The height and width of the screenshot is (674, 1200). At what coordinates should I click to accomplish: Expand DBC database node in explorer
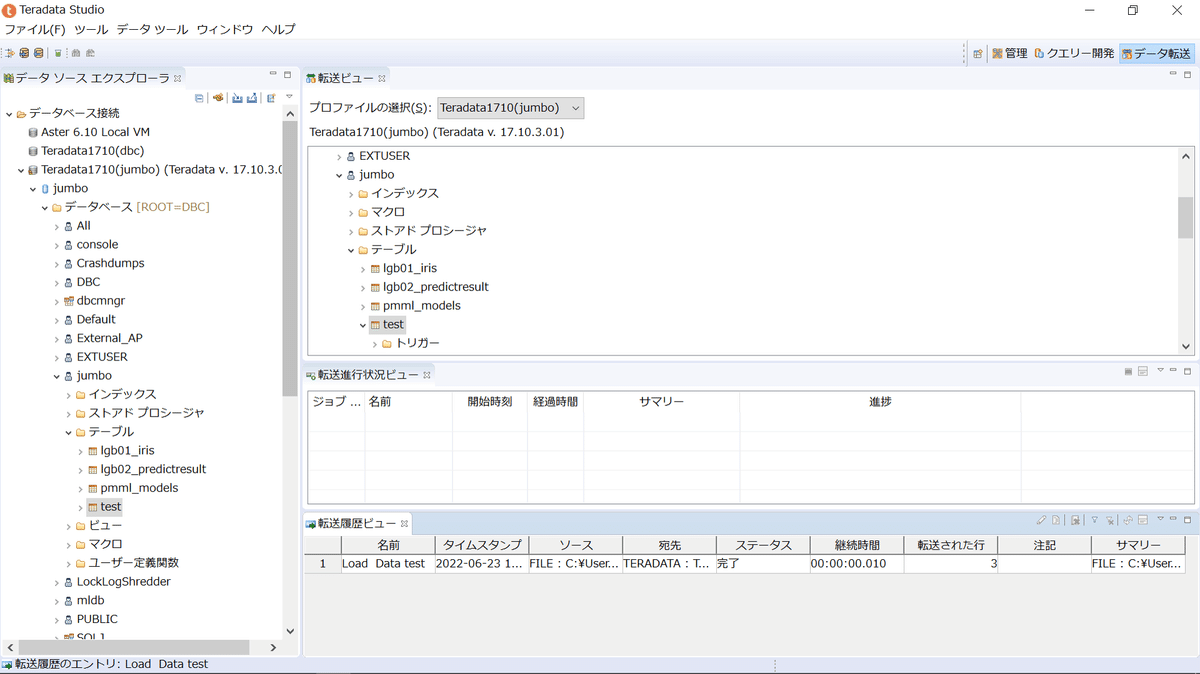point(57,283)
